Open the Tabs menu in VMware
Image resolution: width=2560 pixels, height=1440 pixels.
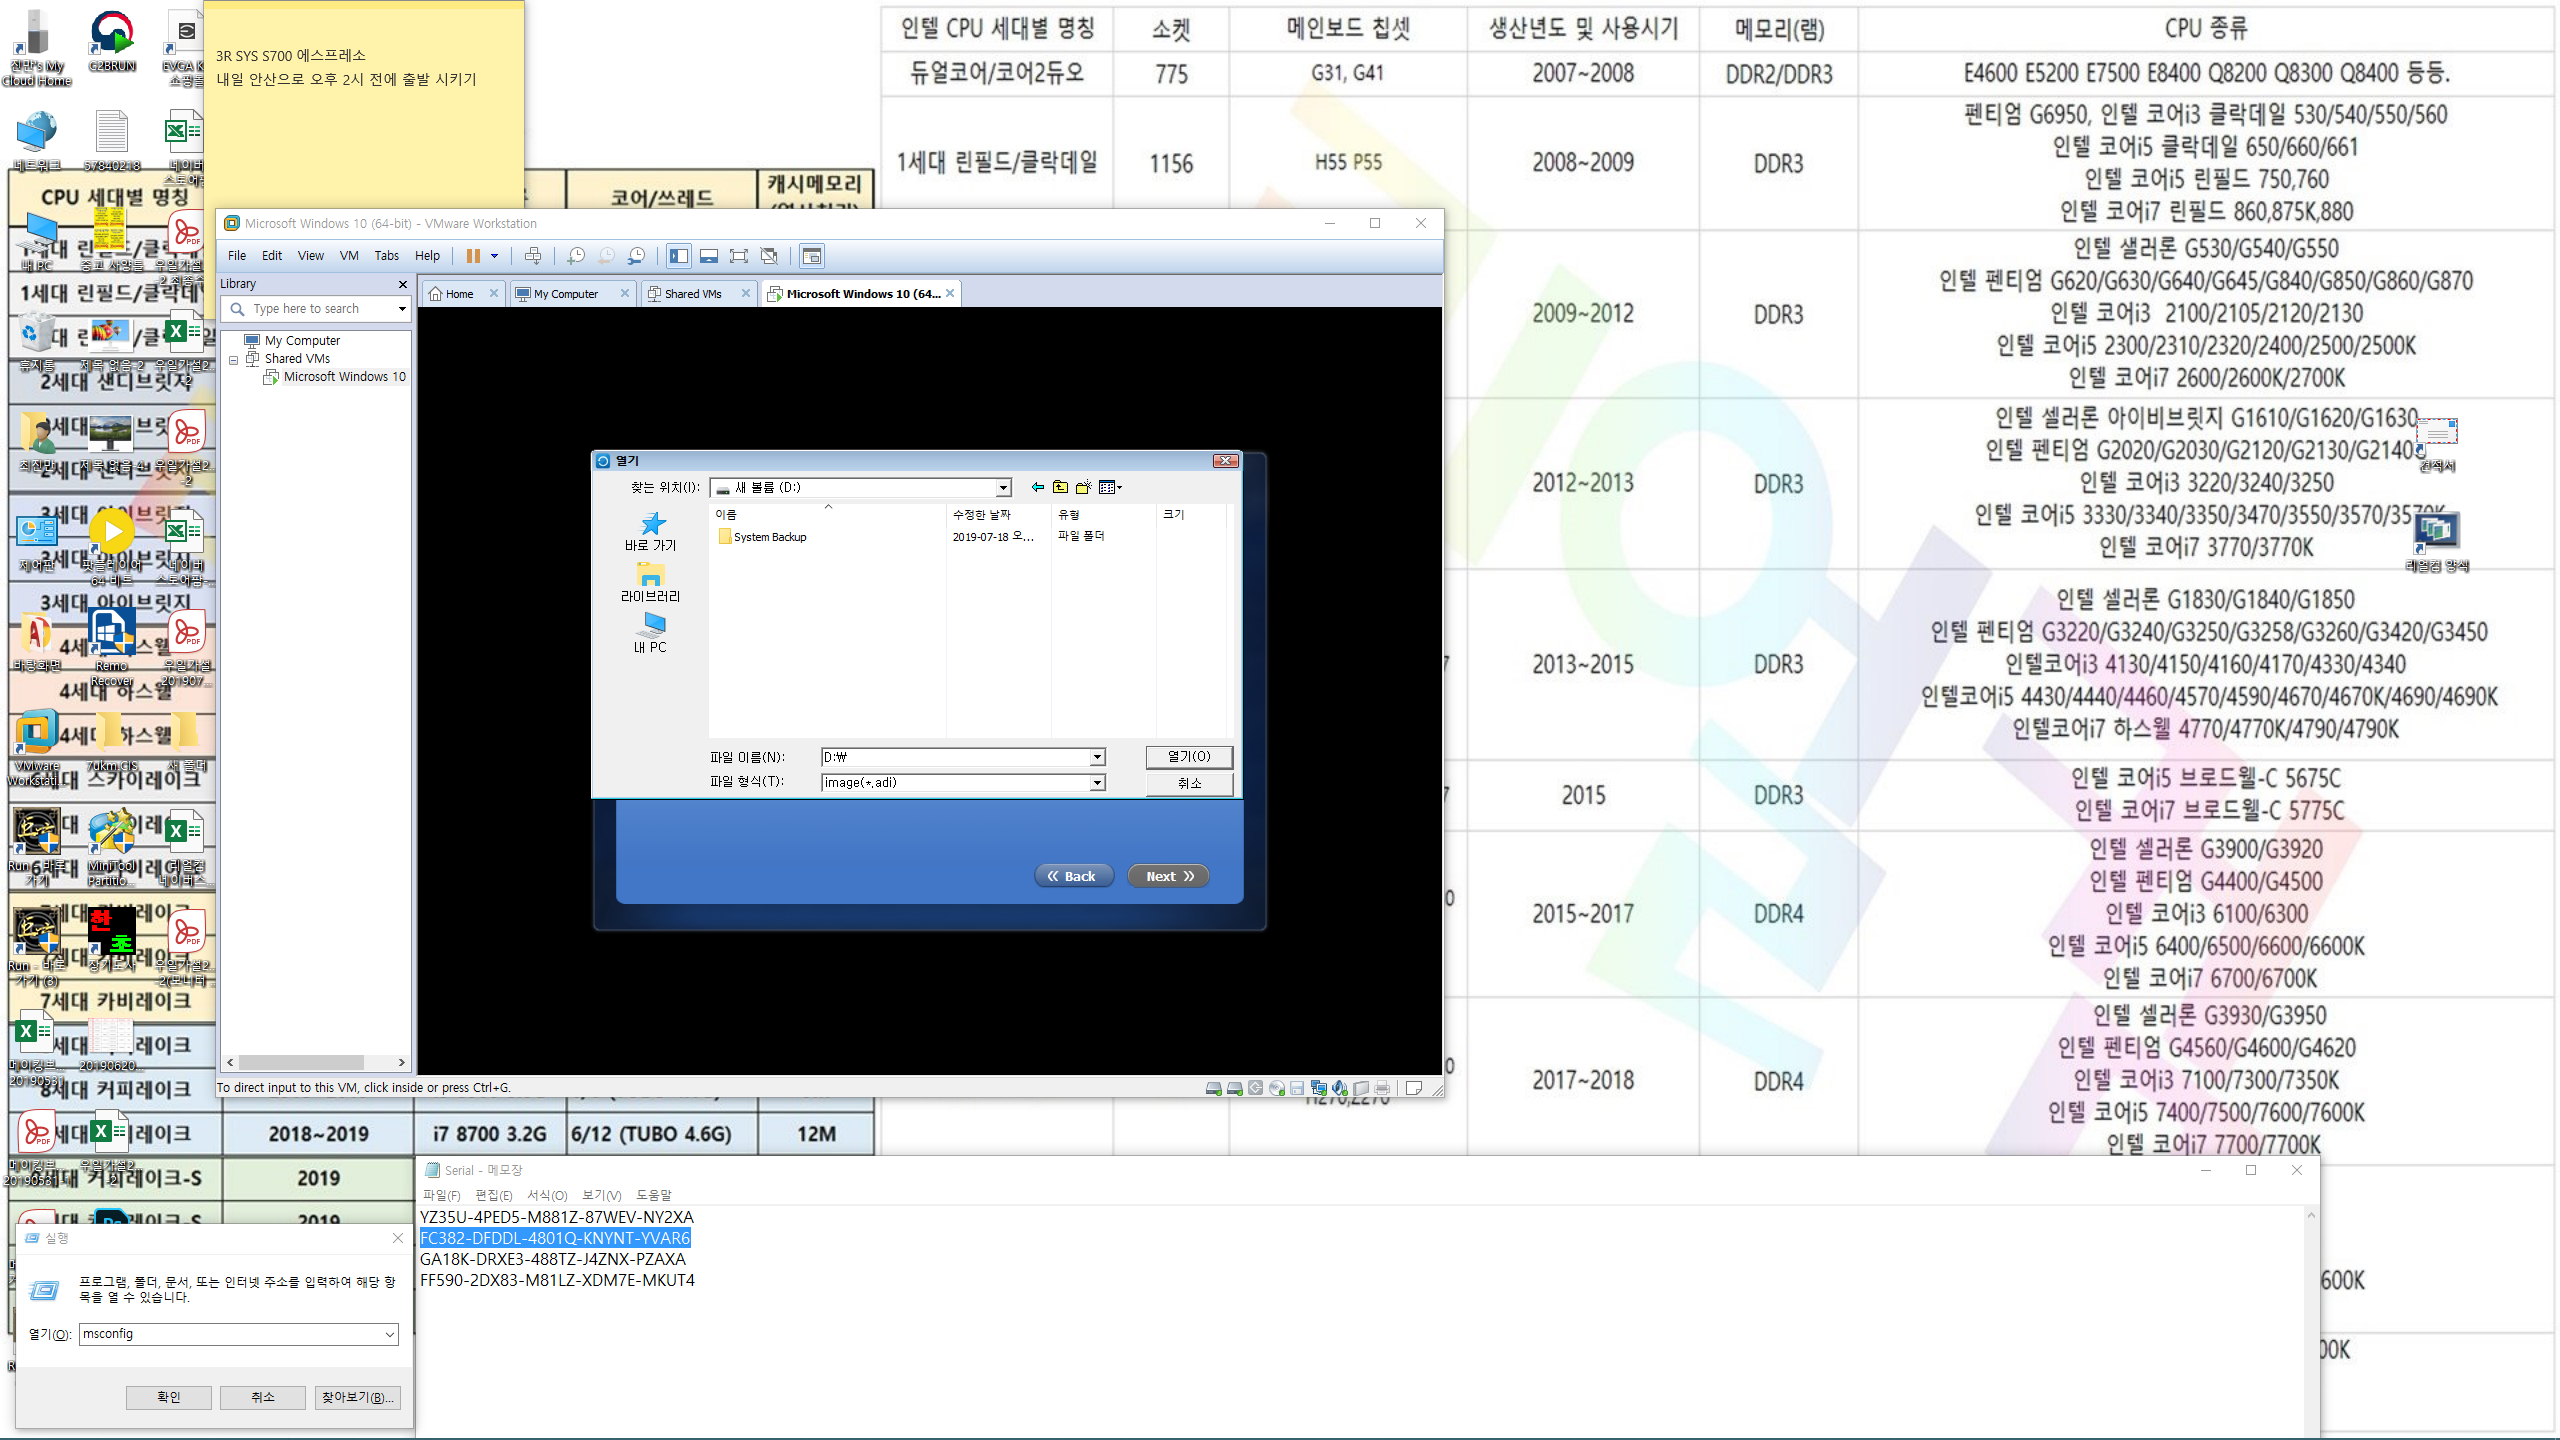pyautogui.click(x=386, y=256)
